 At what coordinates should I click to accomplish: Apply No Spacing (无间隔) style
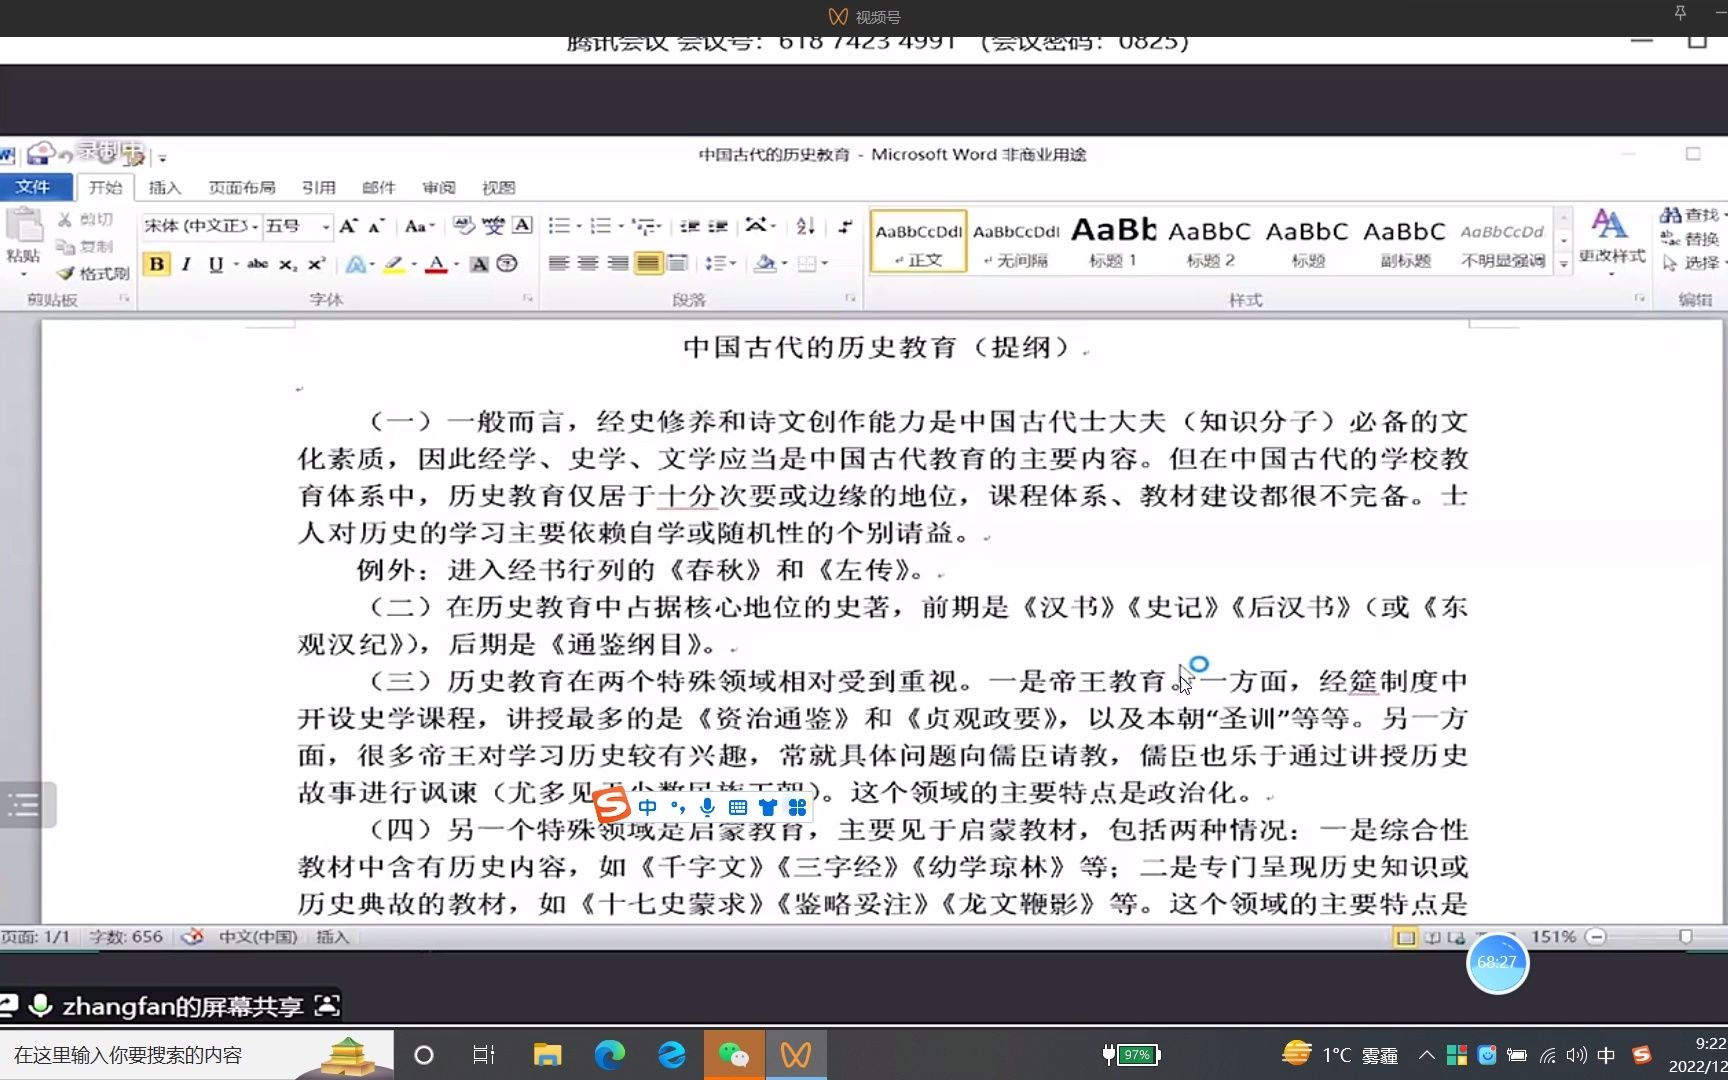(x=1016, y=241)
